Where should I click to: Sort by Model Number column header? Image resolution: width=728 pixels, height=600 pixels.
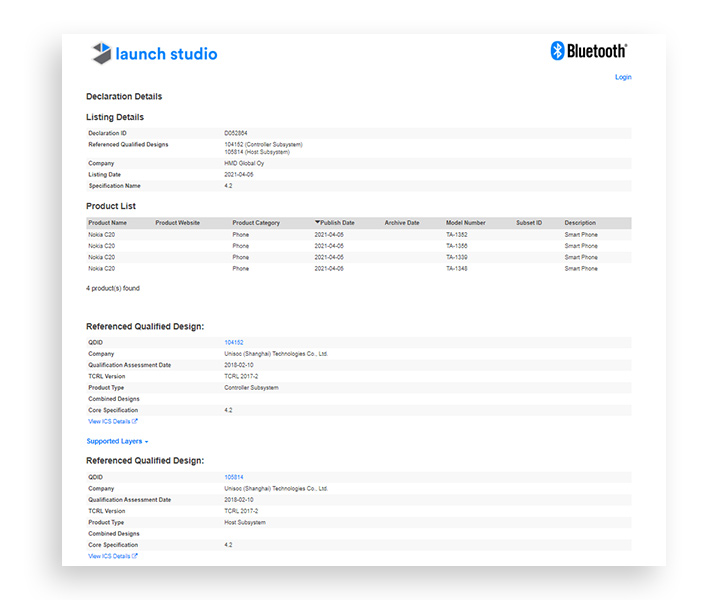[x=466, y=223]
